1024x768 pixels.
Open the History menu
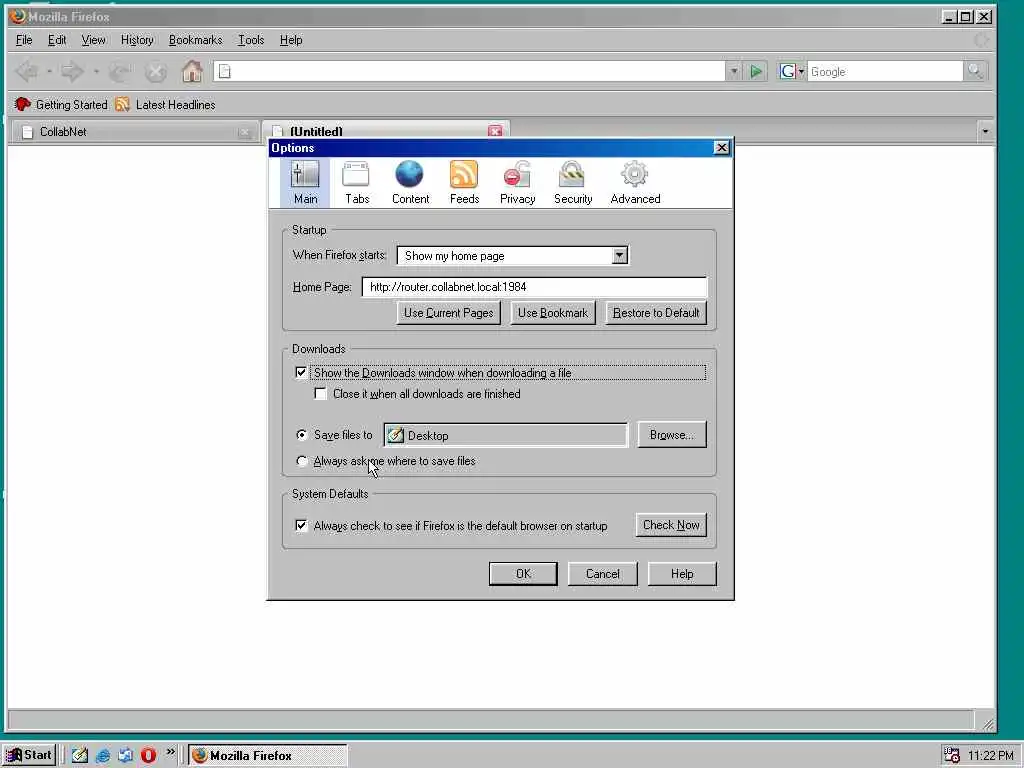137,40
